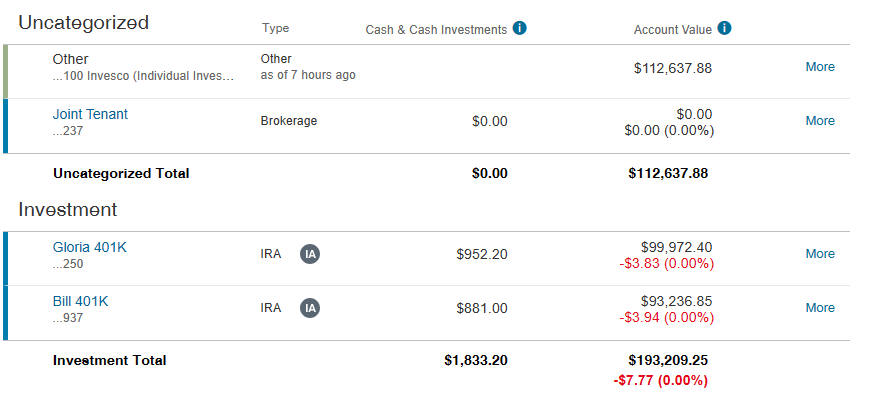The image size is (869, 403).
Task: Click the IA badge on Gloria 401K row
Action: coord(310,254)
